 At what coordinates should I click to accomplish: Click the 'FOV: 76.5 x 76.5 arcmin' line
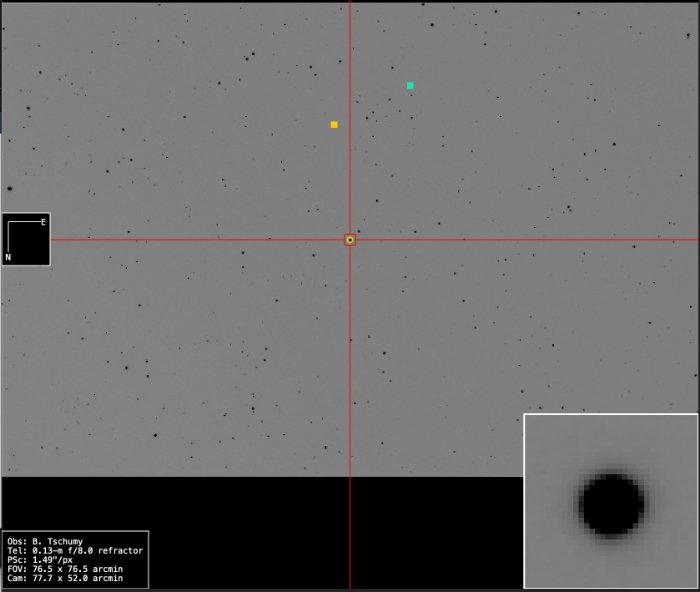[x=69, y=570]
